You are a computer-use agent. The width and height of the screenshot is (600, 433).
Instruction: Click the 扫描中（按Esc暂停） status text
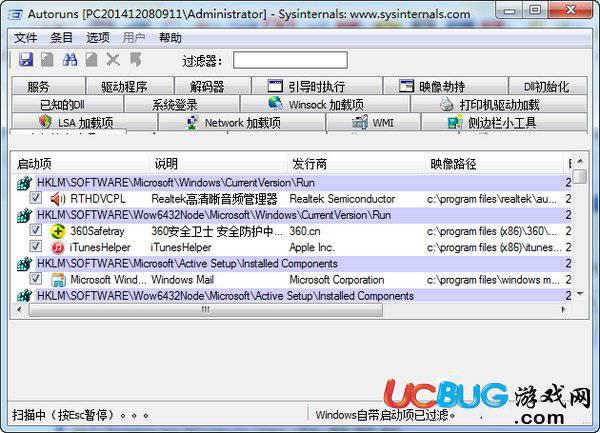tap(80, 415)
